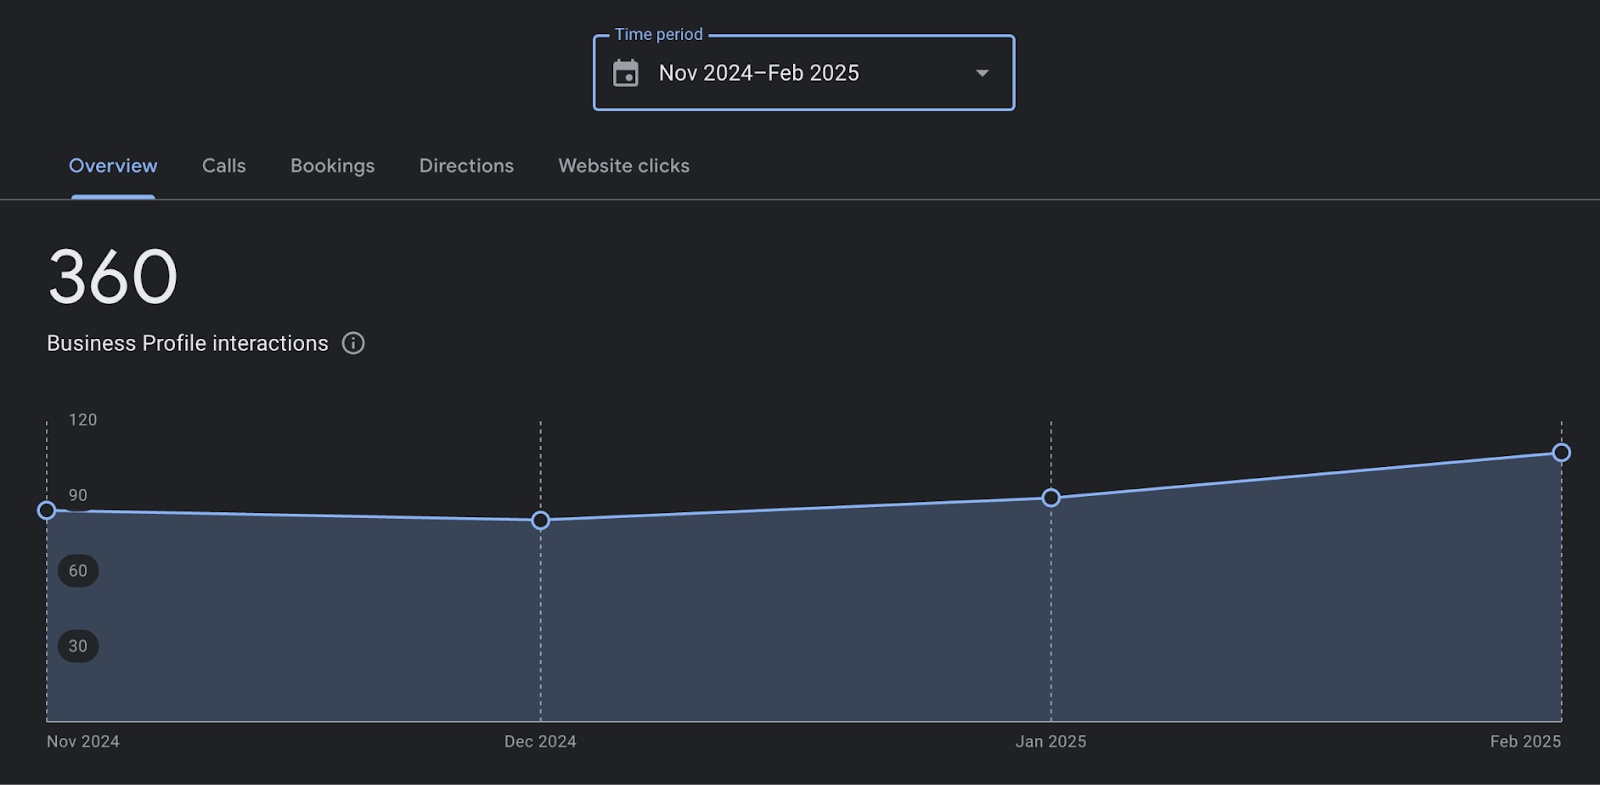This screenshot has width=1600, height=785.
Task: Click the Jan 2025 x-axis label
Action: [1050, 741]
